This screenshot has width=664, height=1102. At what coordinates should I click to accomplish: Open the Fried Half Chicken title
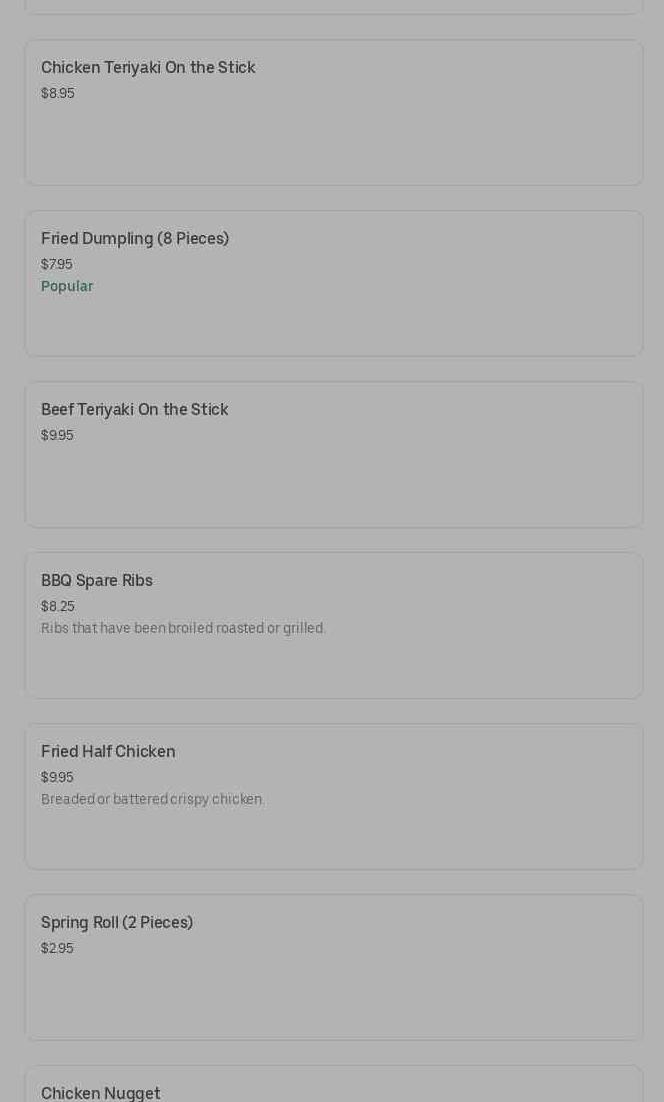click(108, 752)
